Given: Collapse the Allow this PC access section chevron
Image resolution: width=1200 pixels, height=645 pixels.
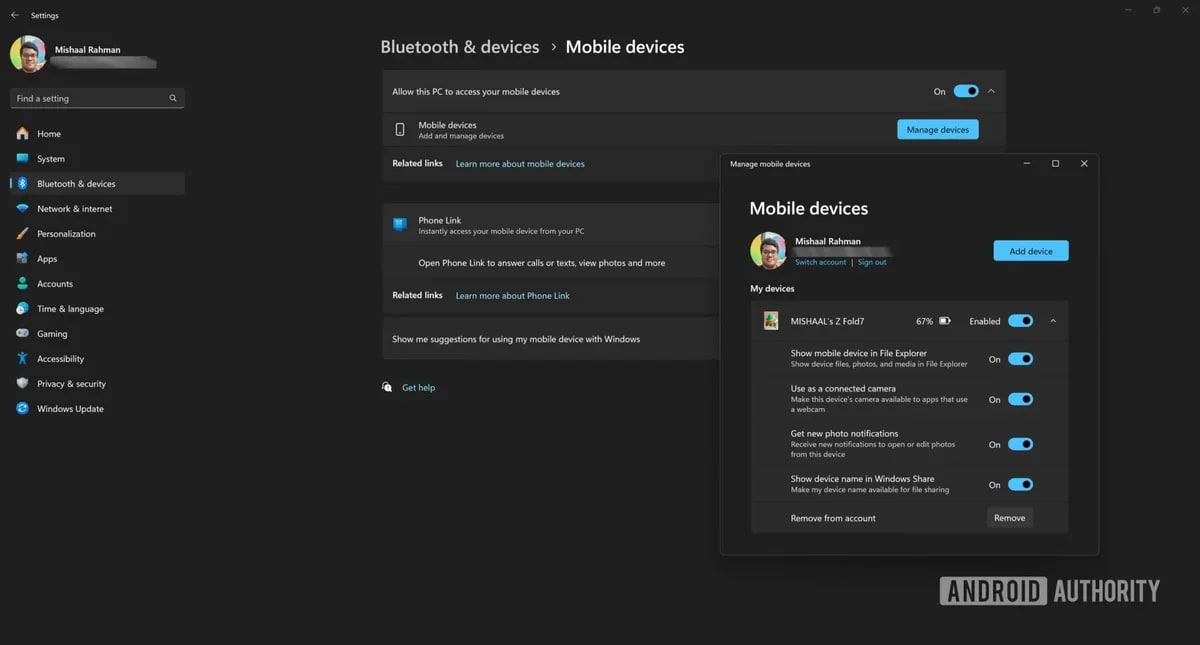Looking at the screenshot, I should pos(991,91).
